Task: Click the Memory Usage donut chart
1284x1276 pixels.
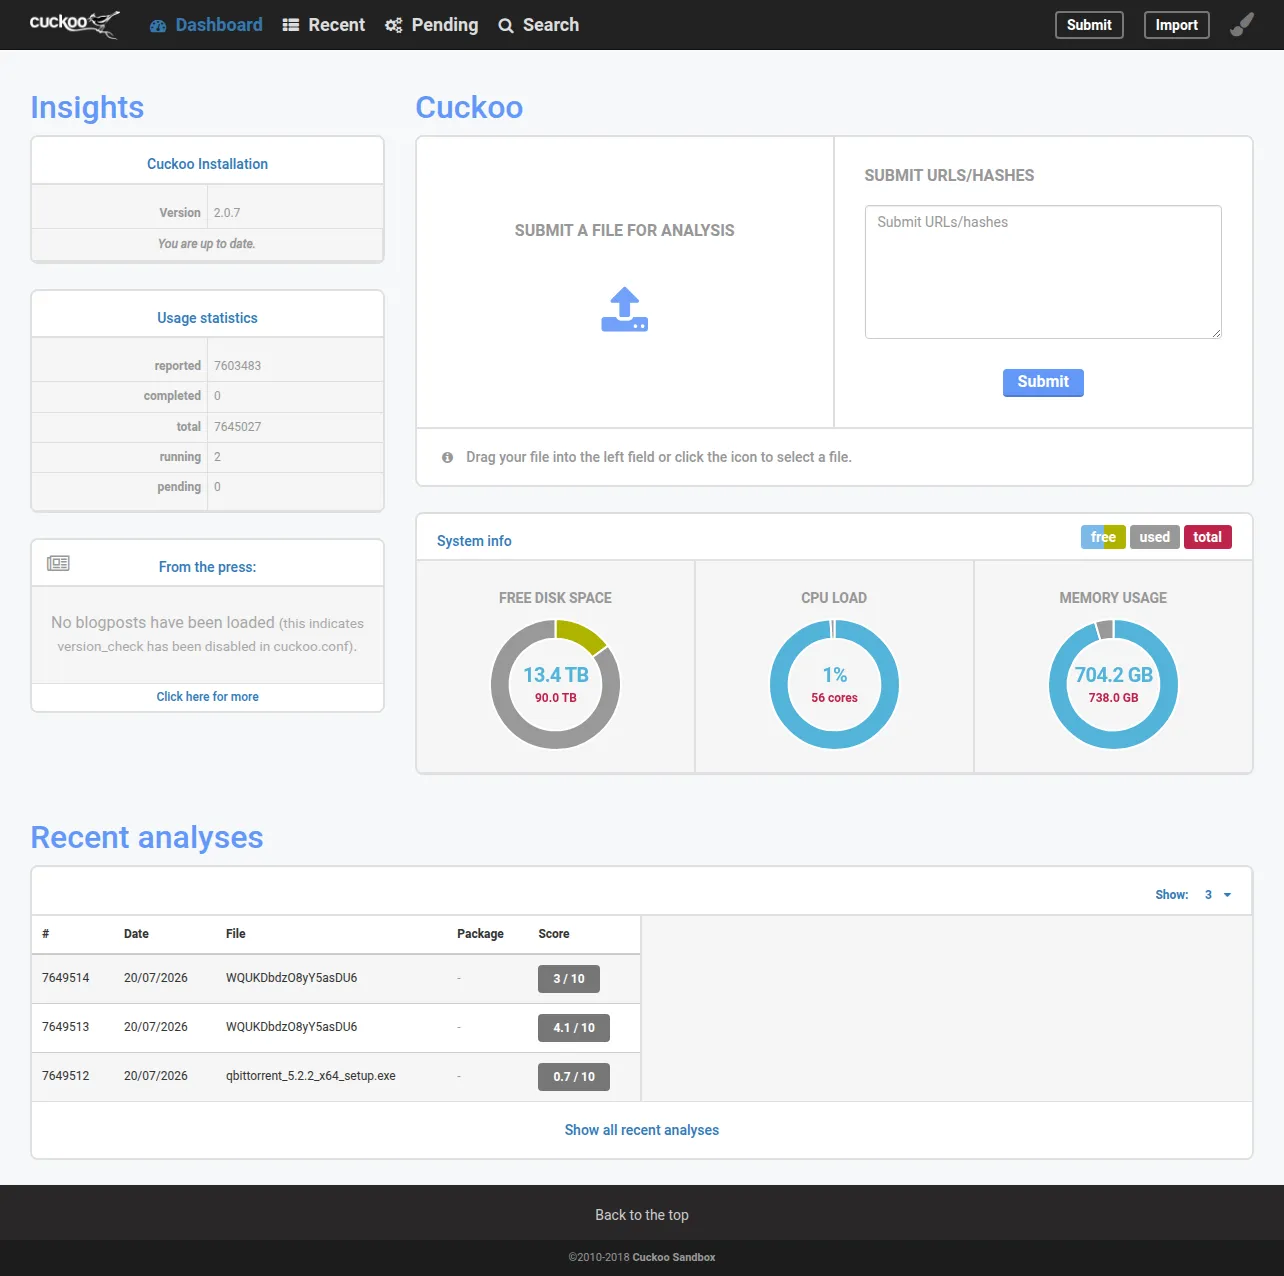Action: pyautogui.click(x=1113, y=684)
